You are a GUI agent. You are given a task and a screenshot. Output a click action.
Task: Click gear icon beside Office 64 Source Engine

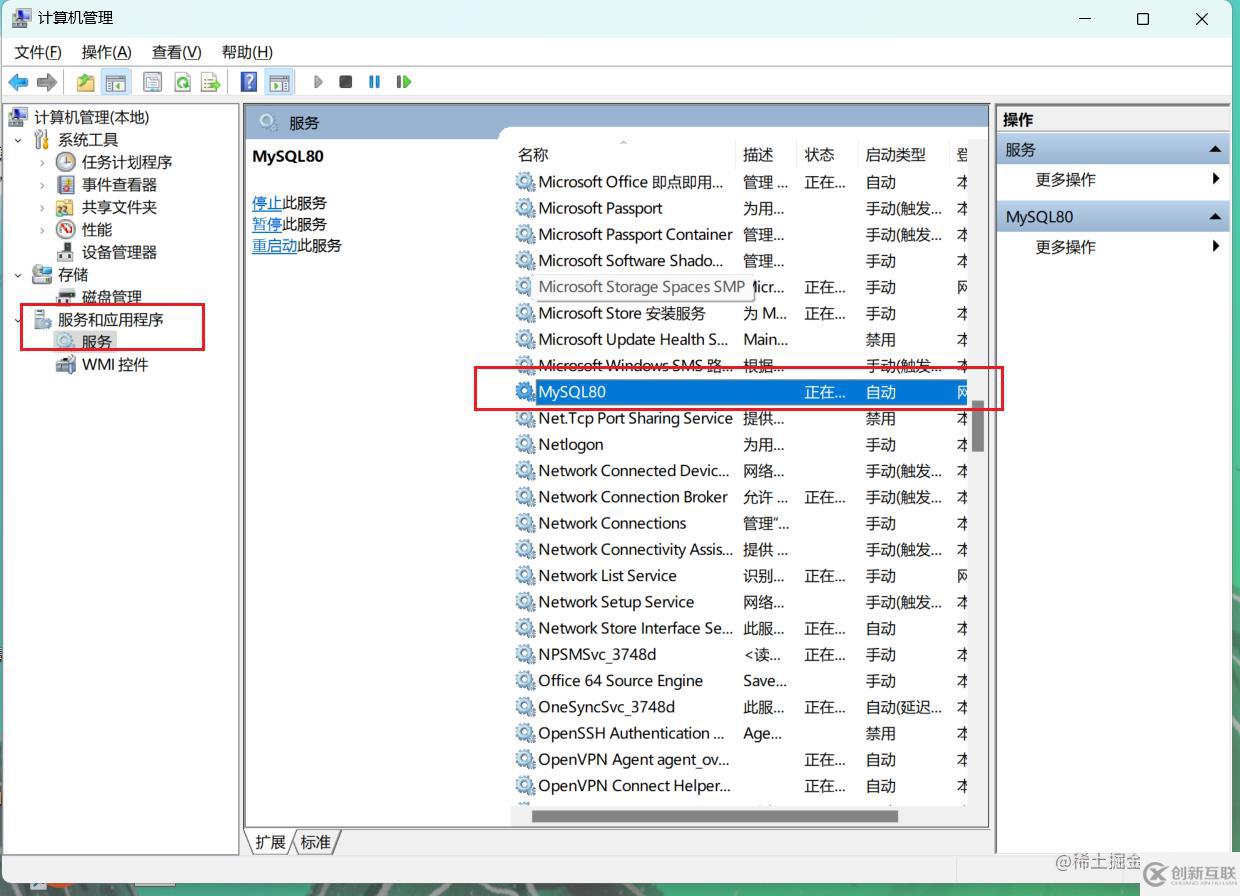525,680
